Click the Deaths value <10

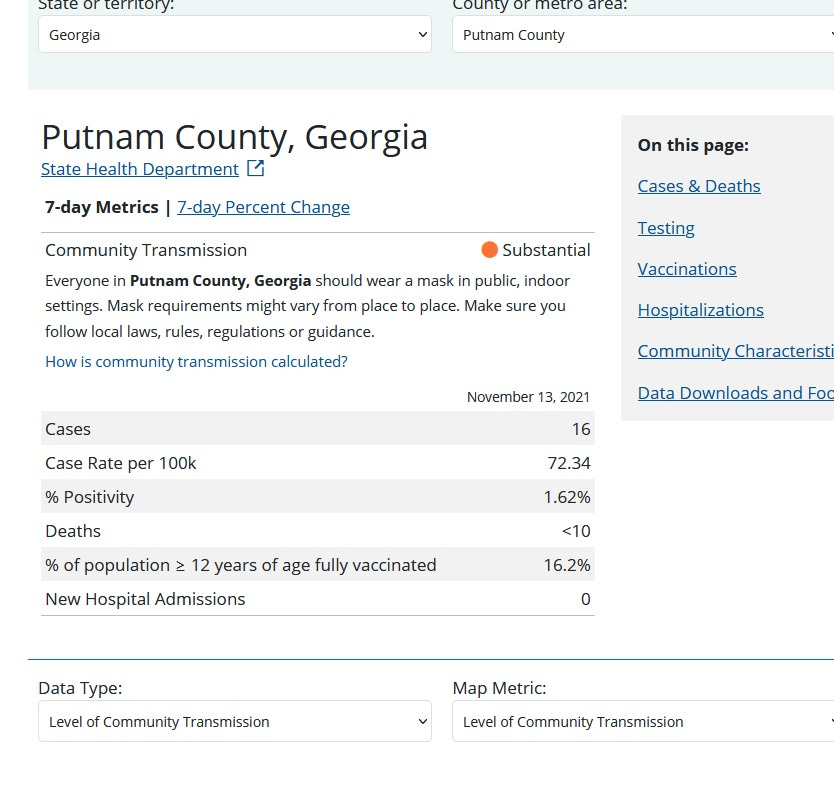pyautogui.click(x=576, y=531)
